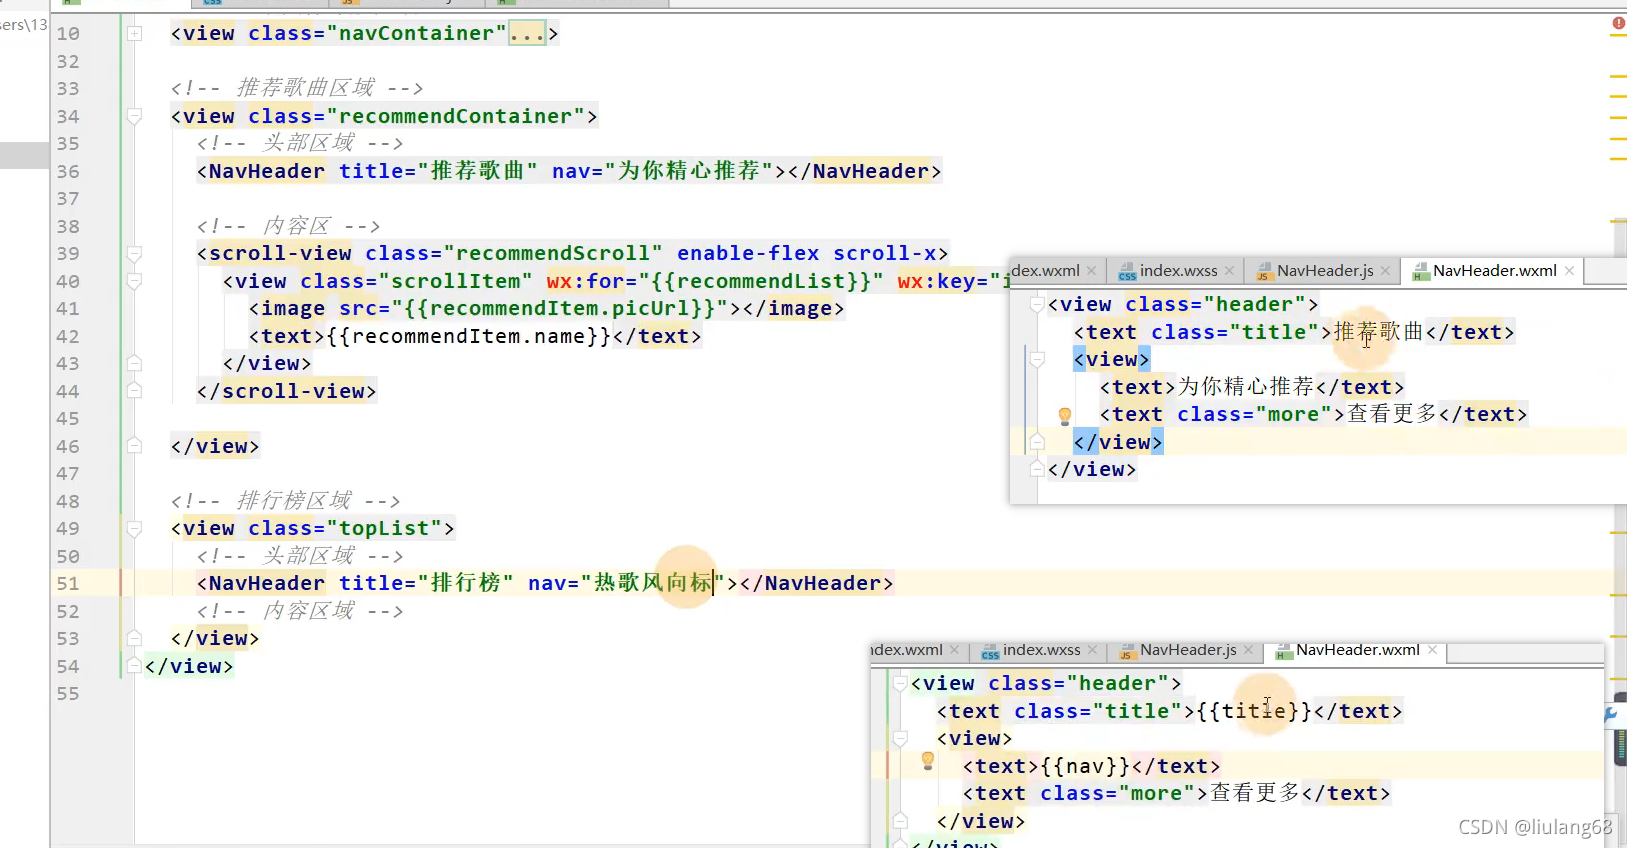Click the fold end marker at line 54

[x=134, y=666]
